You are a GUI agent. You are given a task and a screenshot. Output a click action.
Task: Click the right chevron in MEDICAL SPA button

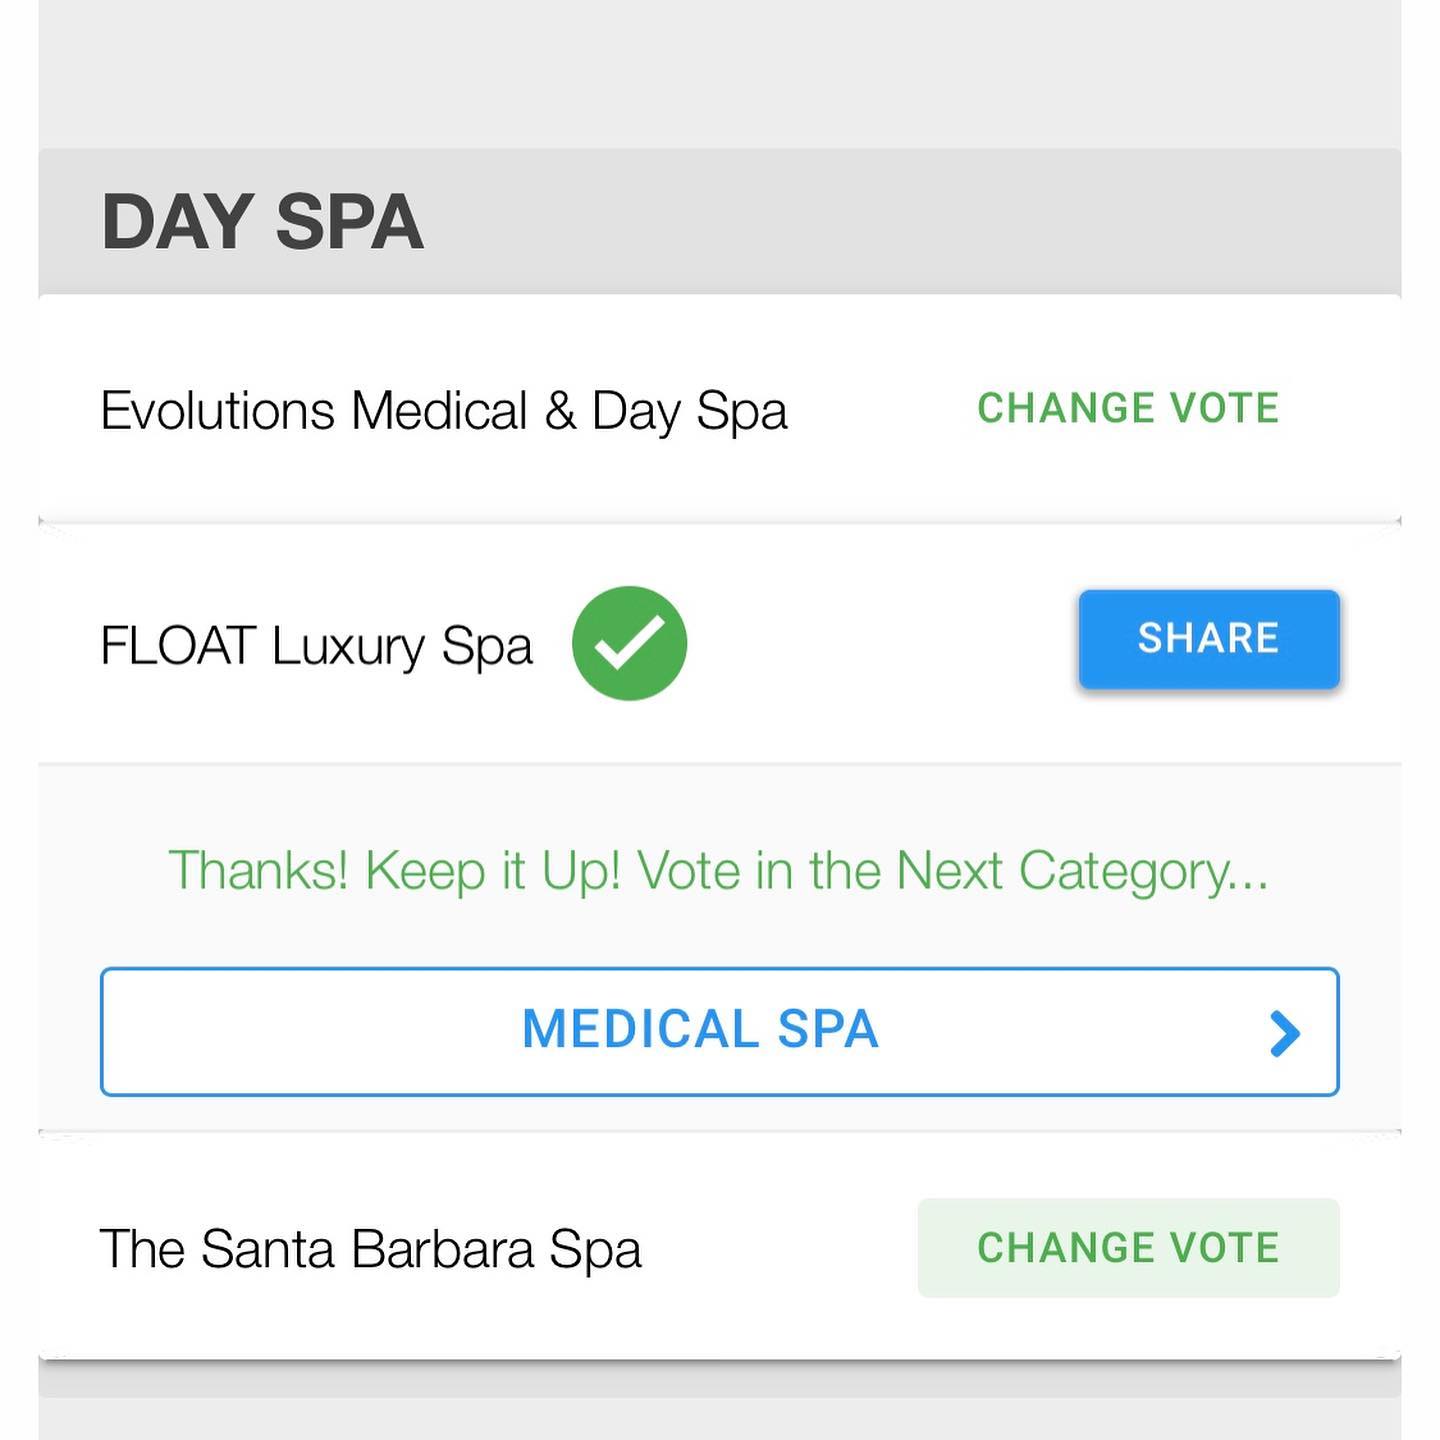(x=1284, y=1033)
